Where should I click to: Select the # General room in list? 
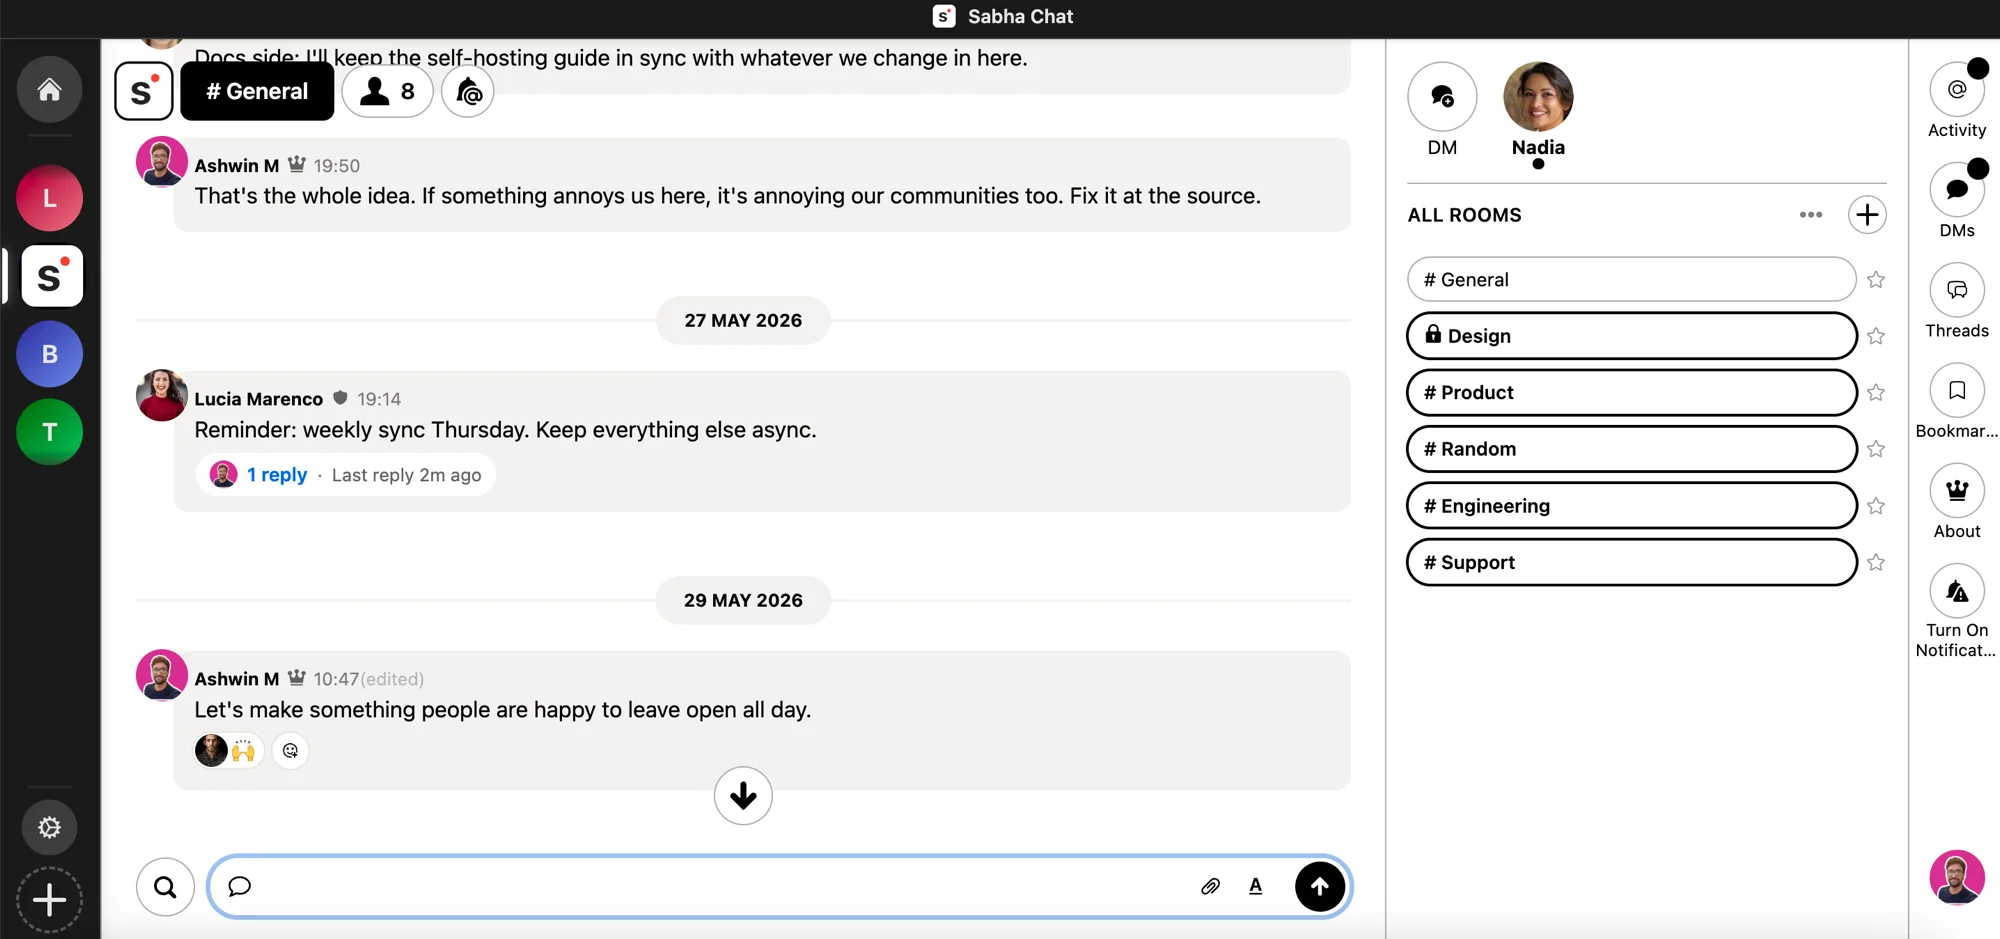tap(1631, 280)
